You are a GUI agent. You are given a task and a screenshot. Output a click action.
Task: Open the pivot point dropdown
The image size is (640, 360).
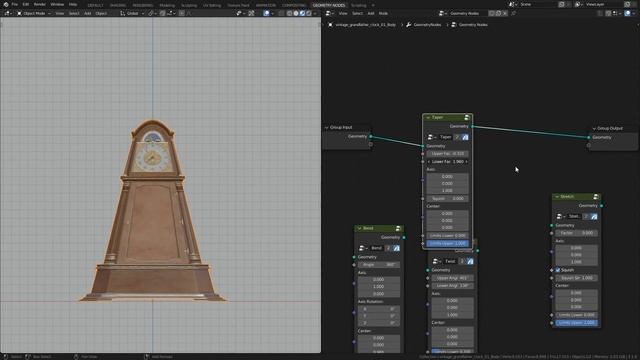152,13
